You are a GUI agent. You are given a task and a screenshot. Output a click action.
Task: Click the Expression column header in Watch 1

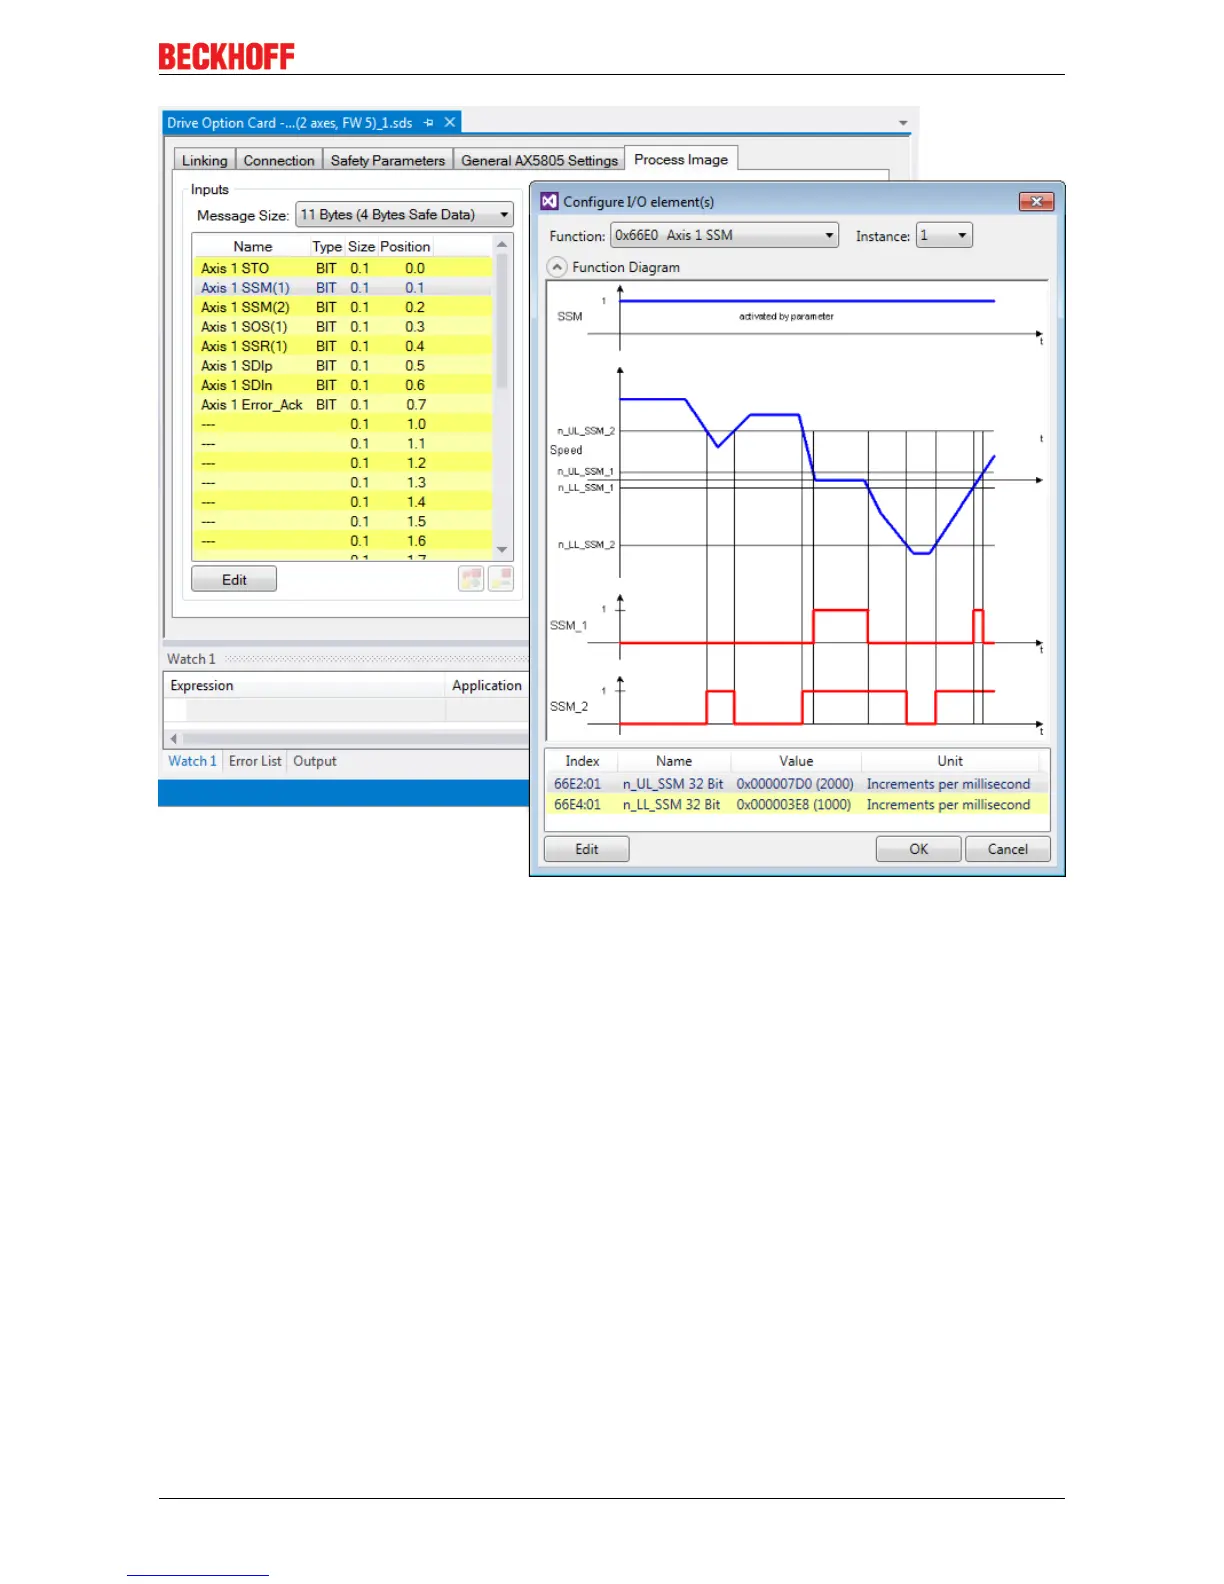[x=304, y=685]
